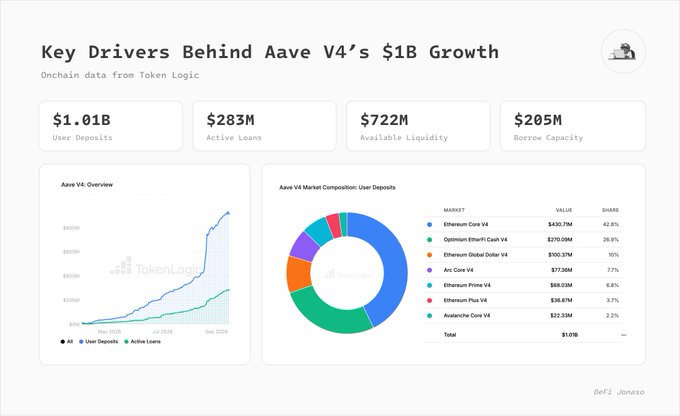Click the '2.2%' share cell
The width and height of the screenshot is (680, 416).
click(612, 316)
